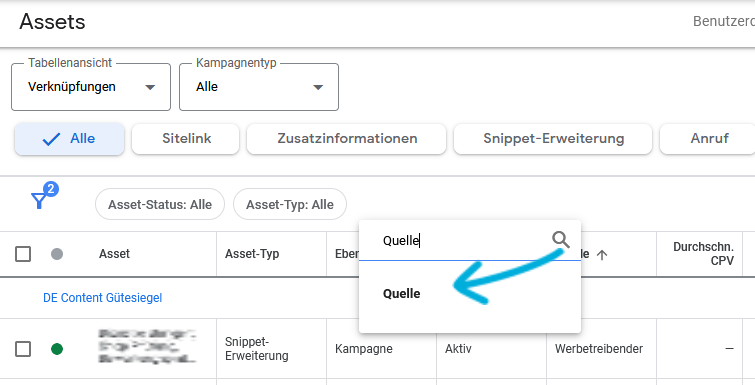Click the Werbetreibender cell
The width and height of the screenshot is (755, 385).
point(599,348)
